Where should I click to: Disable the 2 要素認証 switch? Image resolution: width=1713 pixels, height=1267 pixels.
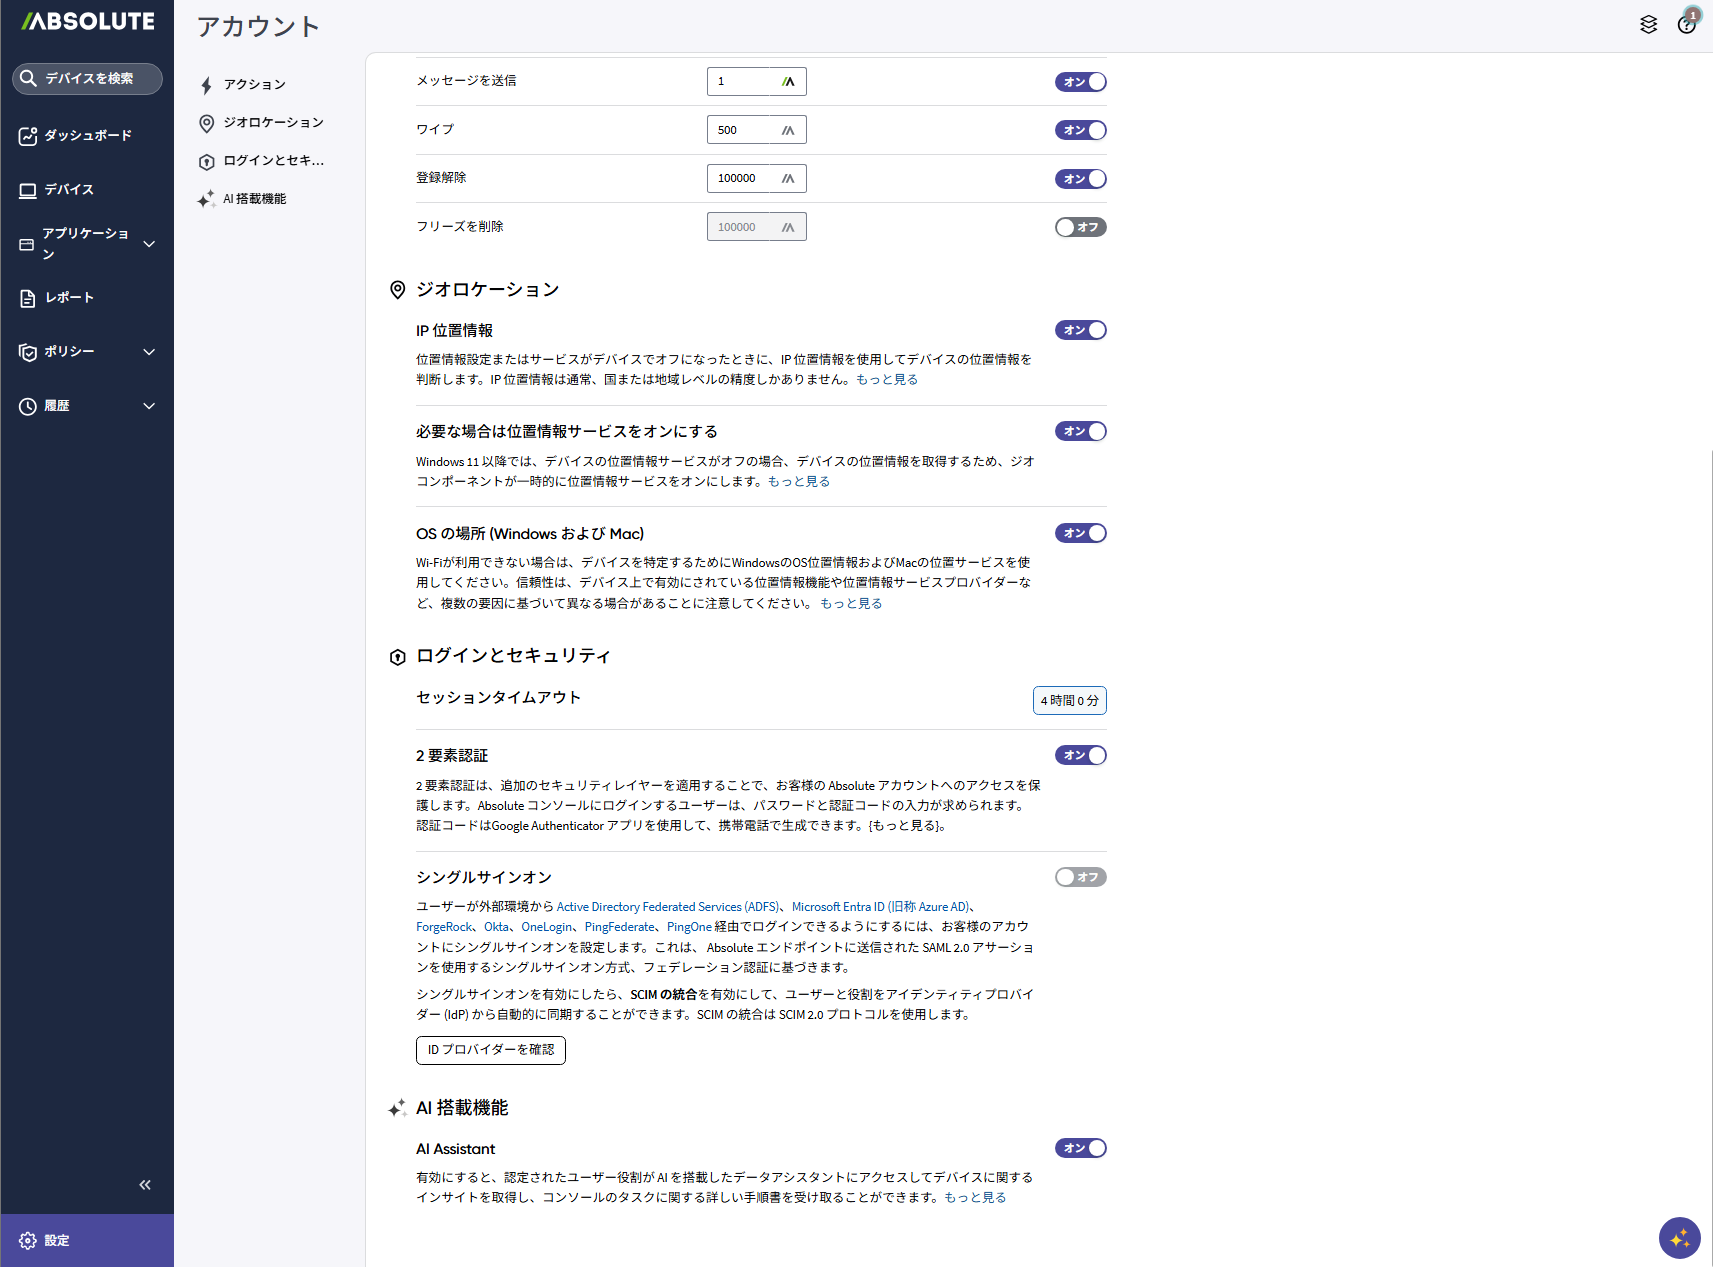pyautogui.click(x=1081, y=755)
